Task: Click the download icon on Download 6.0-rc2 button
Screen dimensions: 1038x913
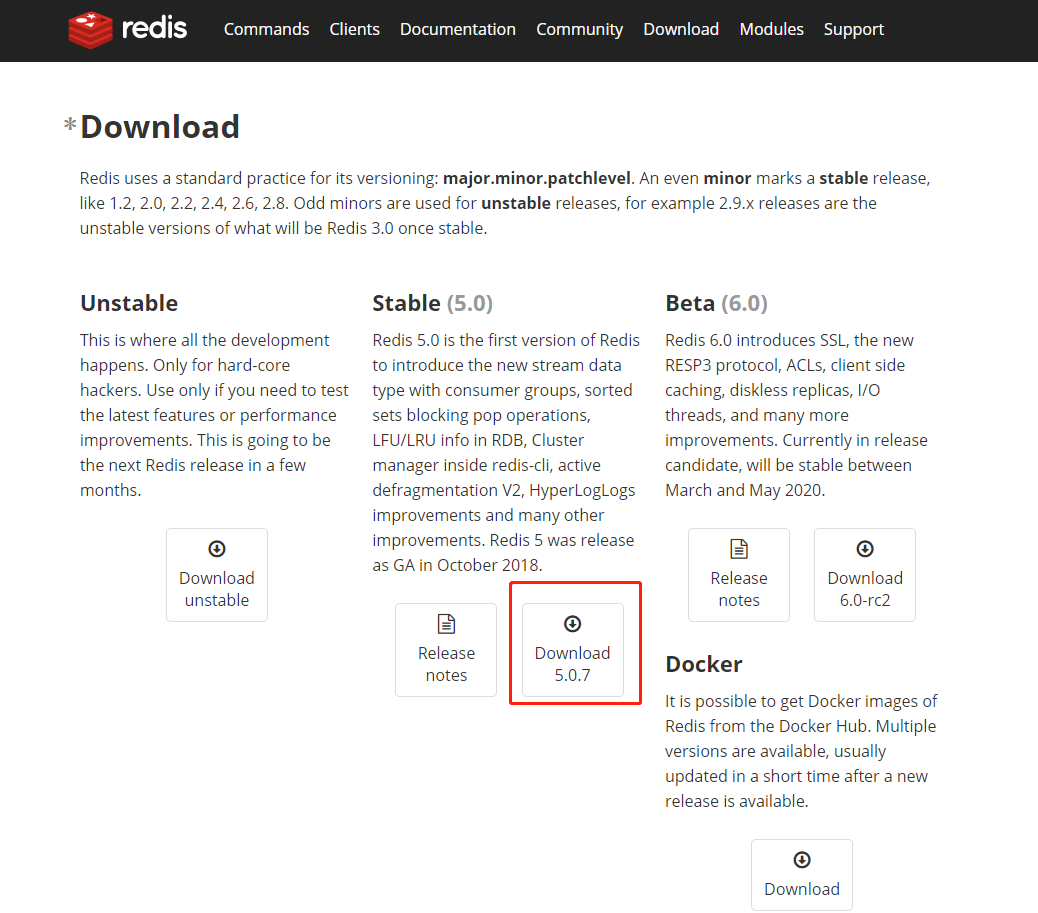Action: (864, 548)
